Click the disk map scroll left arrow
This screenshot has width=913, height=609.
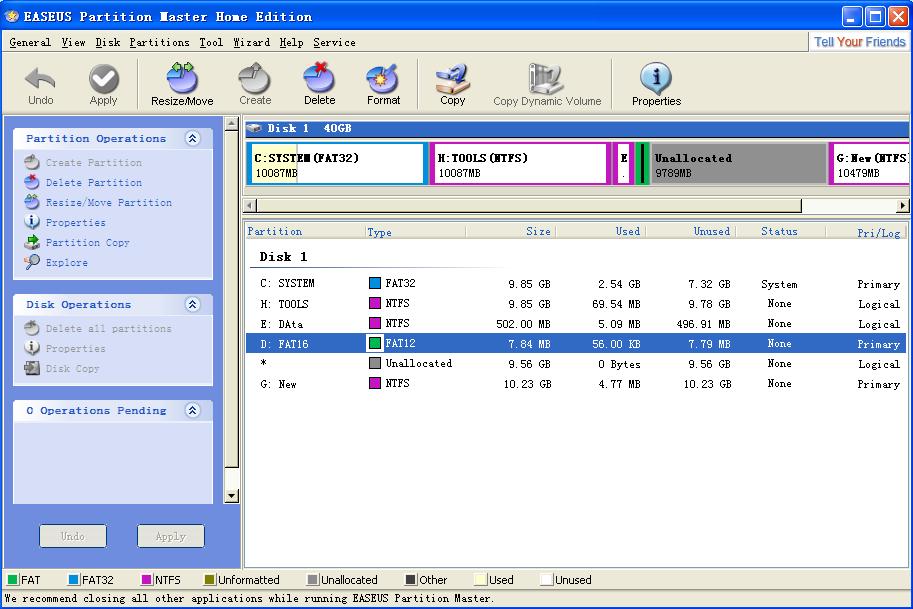pos(250,206)
